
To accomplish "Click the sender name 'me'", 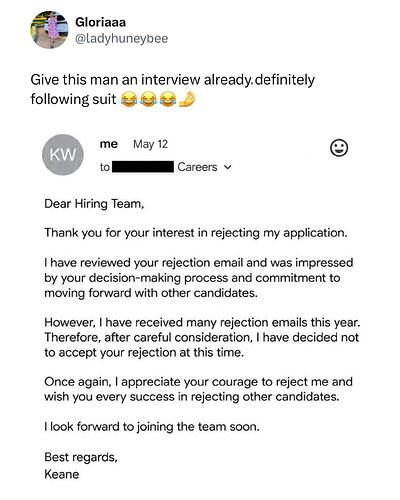I will click(x=109, y=144).
